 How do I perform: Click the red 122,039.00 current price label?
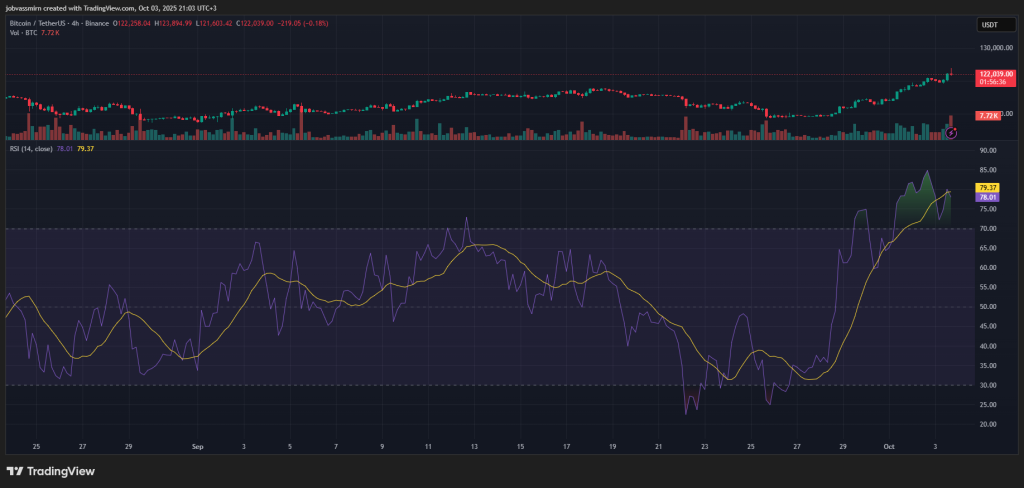click(x=996, y=74)
